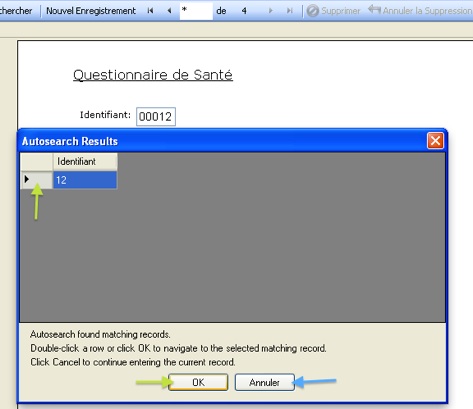Viewport: 473px width, 409px height.
Task: Click the Annuler button in the dialog
Action: 265,382
